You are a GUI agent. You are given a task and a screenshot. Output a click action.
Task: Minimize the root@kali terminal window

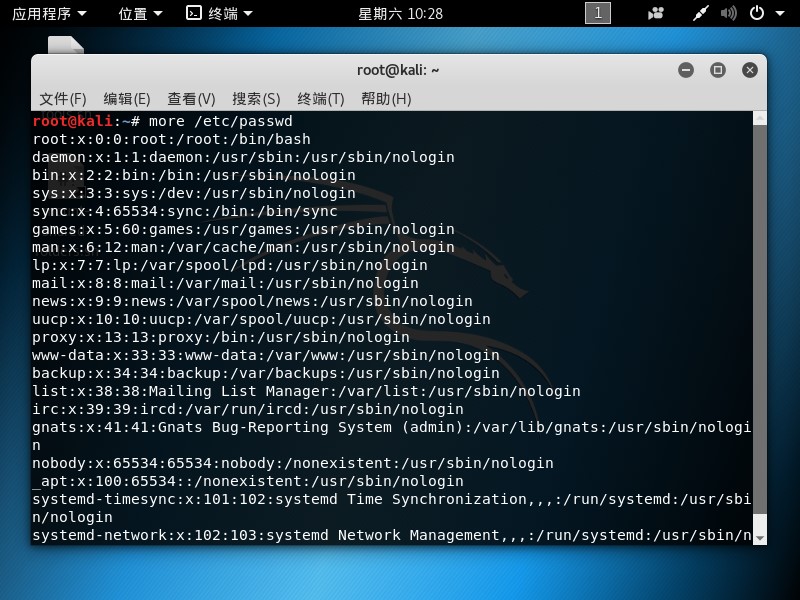[x=686, y=70]
